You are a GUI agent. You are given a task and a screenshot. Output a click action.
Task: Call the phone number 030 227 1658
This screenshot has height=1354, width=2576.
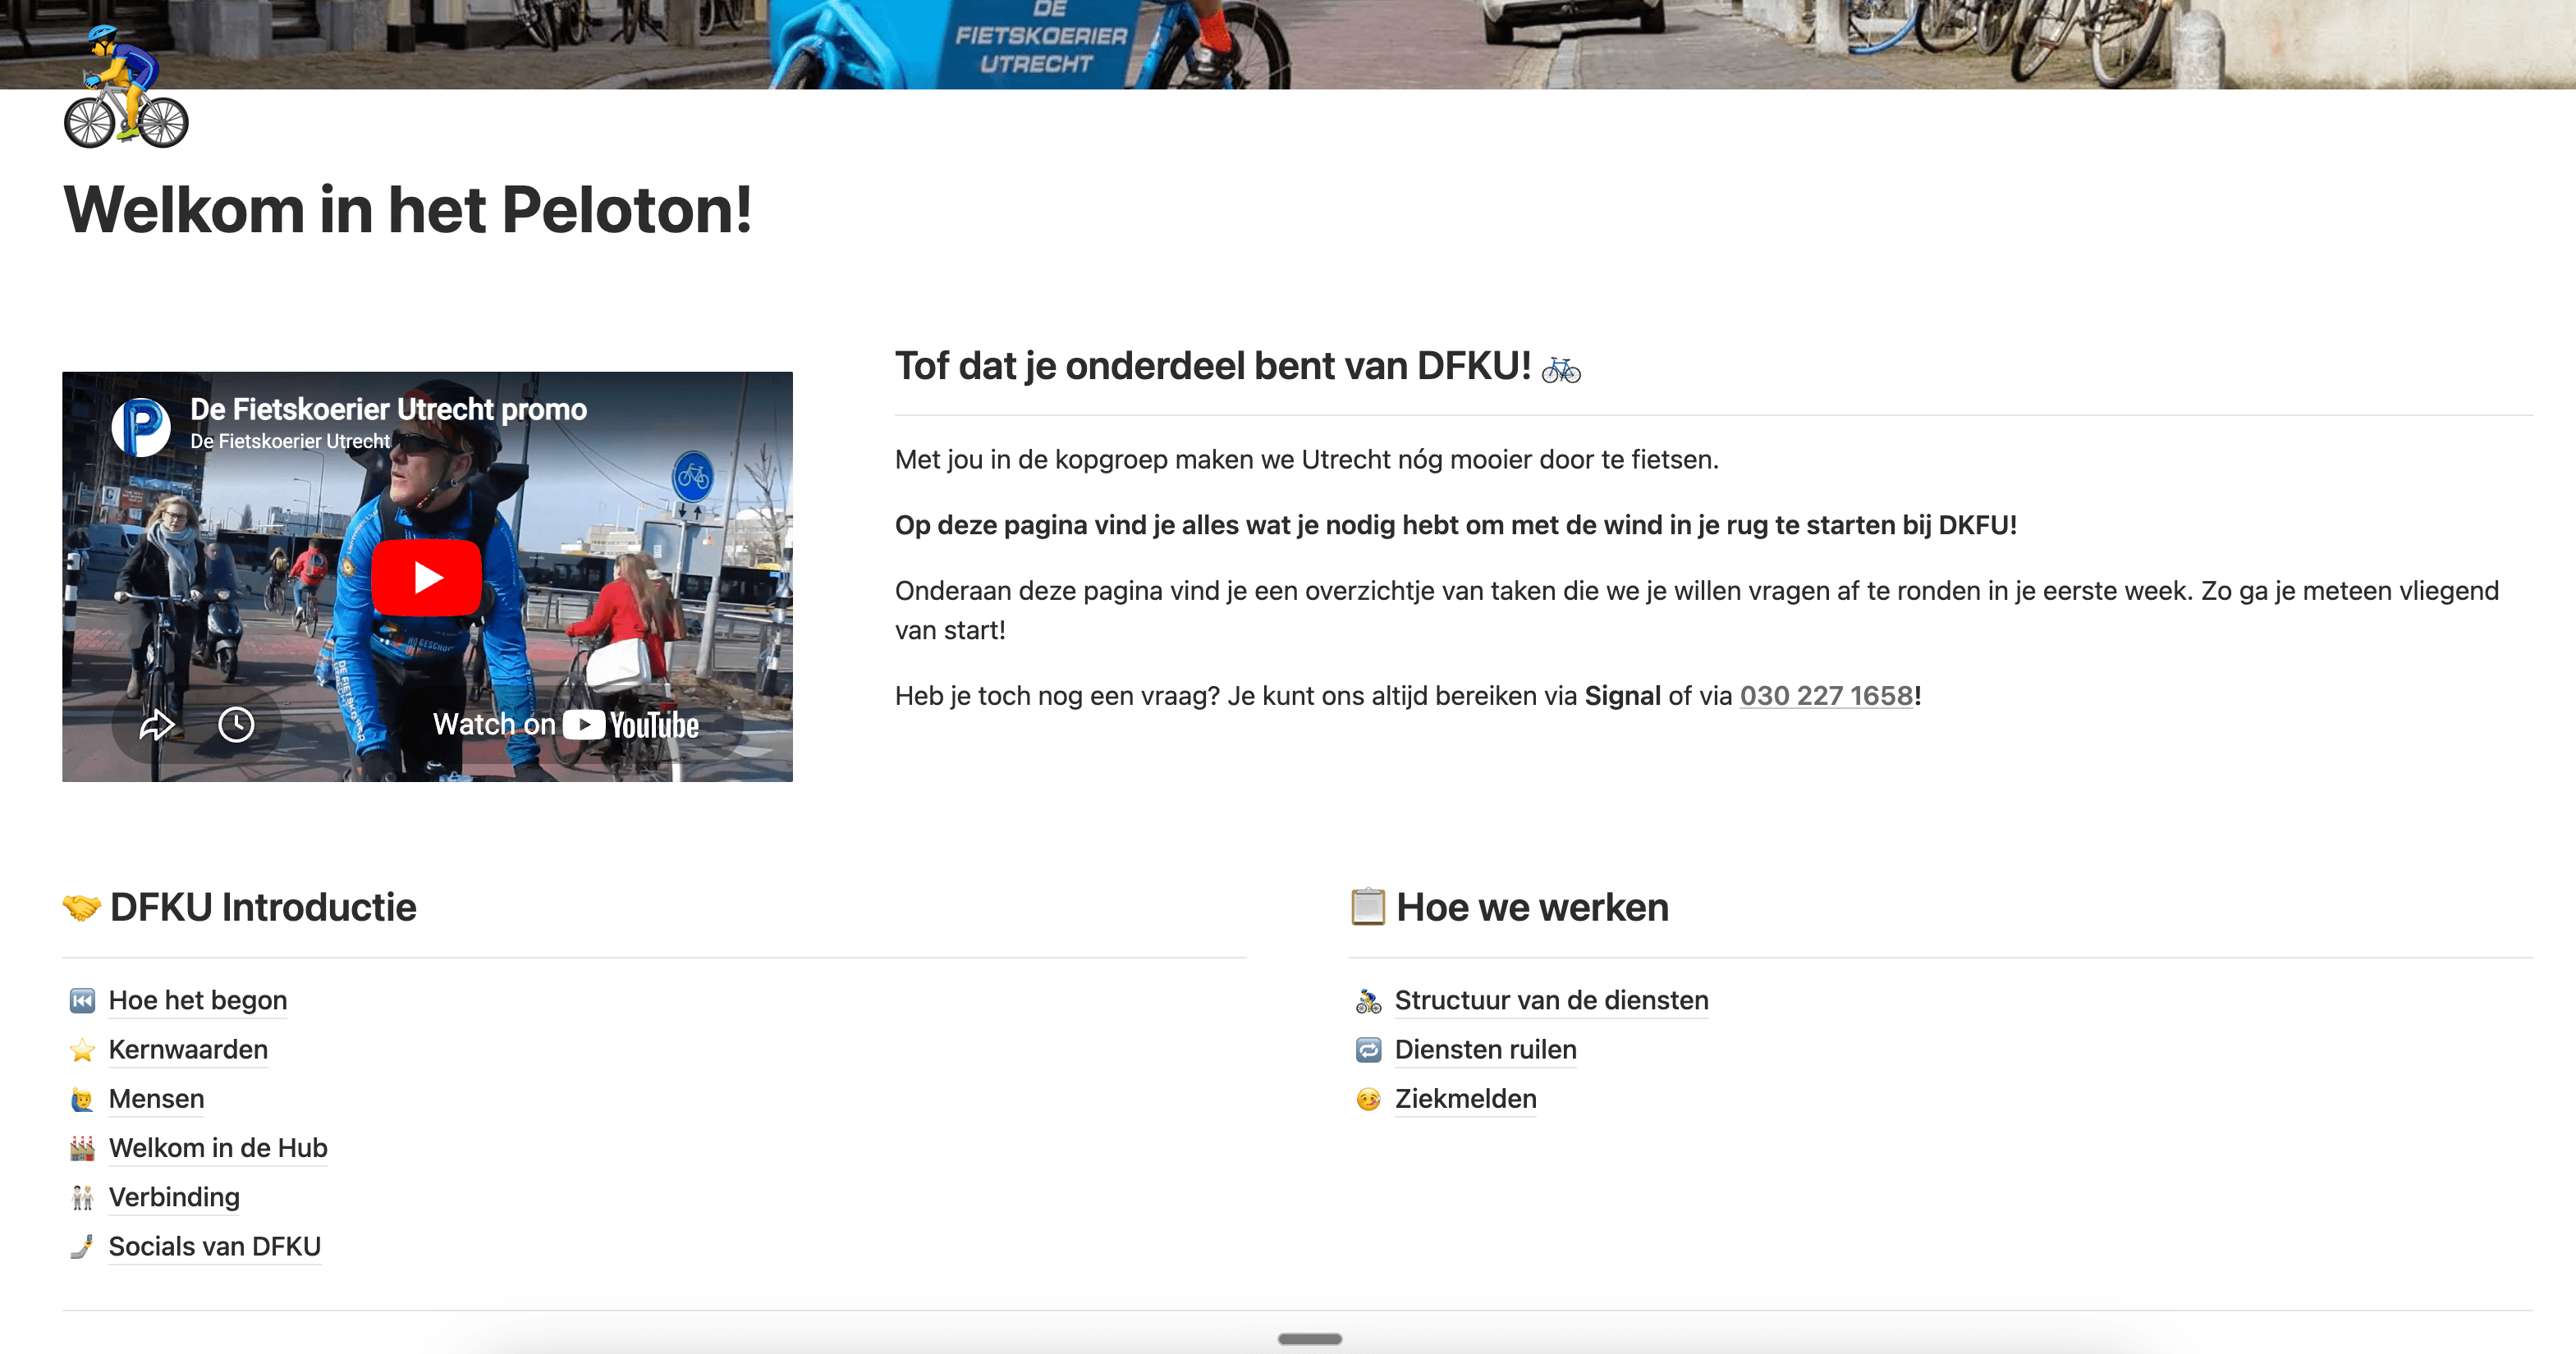[x=1826, y=695]
